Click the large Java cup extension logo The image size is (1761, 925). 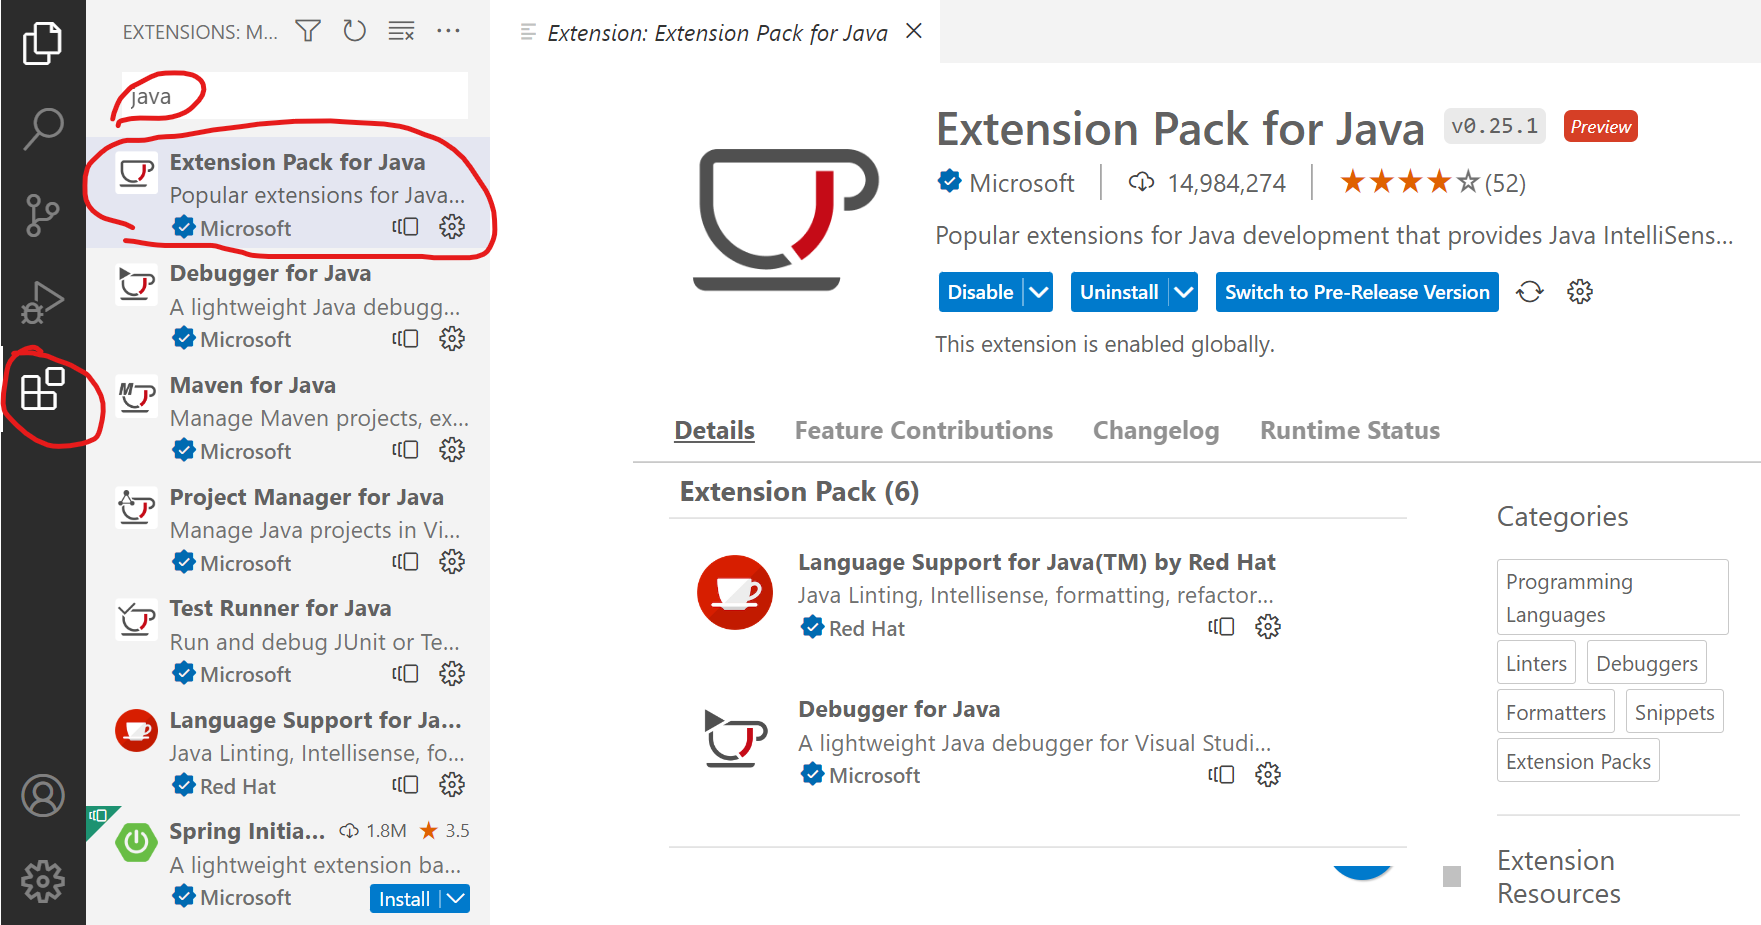[786, 219]
